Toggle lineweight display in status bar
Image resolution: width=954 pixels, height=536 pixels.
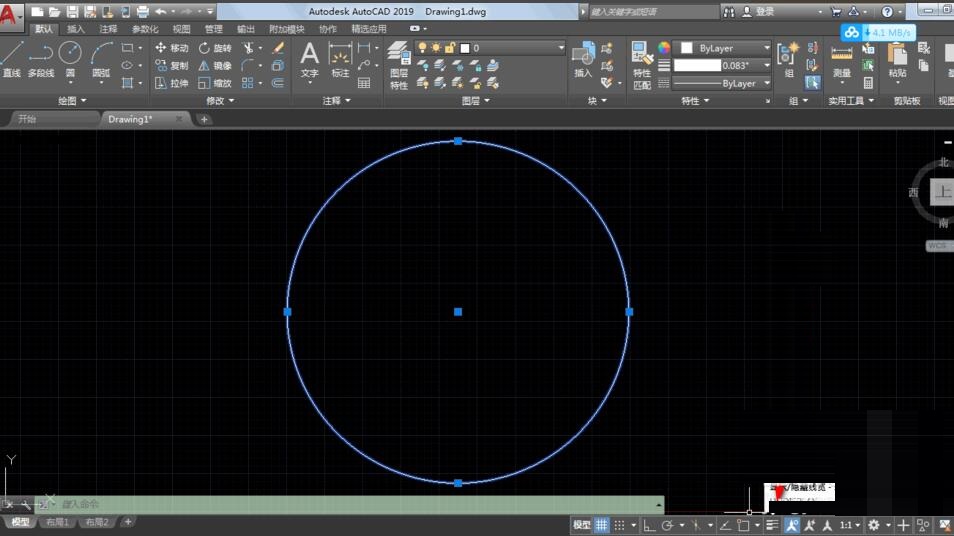772,524
